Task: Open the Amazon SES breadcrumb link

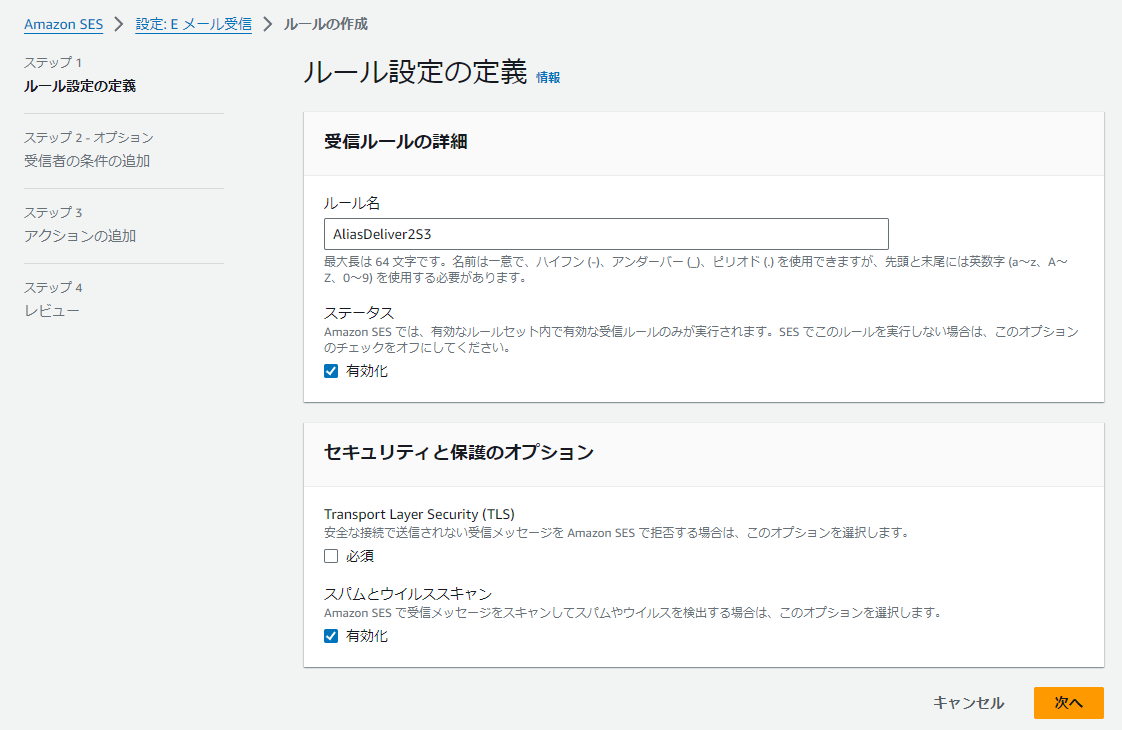Action: [x=64, y=24]
